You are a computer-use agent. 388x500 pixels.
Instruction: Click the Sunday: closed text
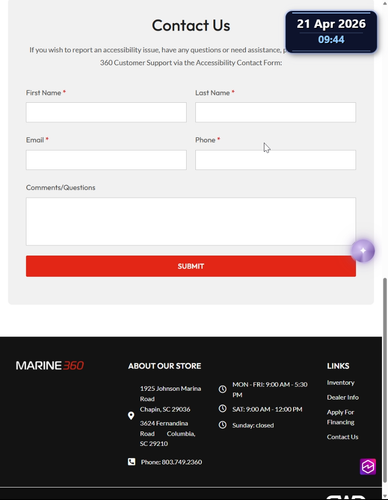[253, 425]
